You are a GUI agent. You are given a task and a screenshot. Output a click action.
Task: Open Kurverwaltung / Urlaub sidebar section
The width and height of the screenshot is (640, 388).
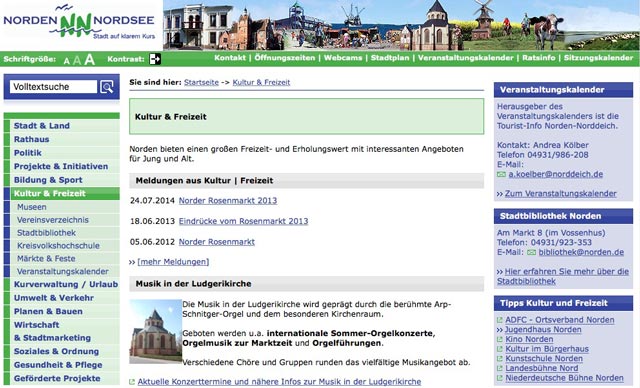click(66, 284)
